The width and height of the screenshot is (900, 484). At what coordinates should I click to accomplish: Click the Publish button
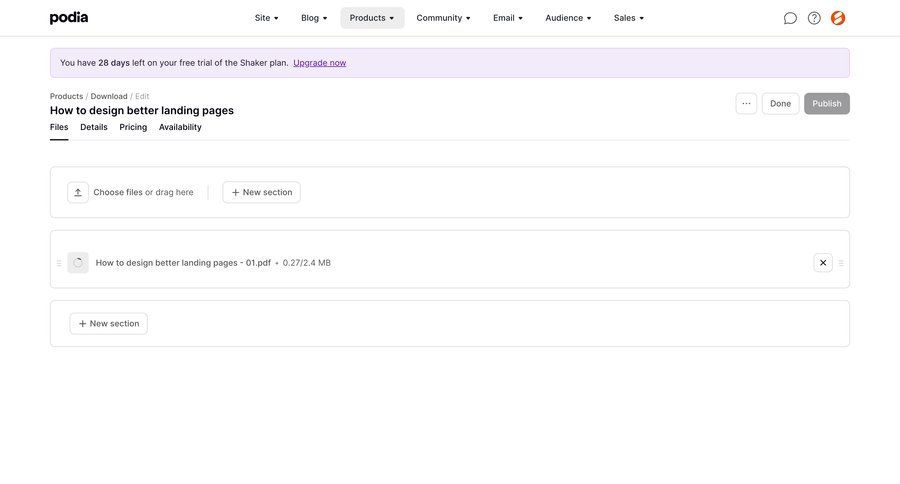(x=827, y=104)
